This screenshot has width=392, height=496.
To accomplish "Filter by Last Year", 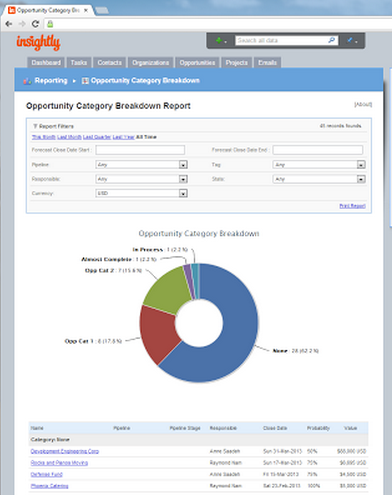I will pos(124,137).
